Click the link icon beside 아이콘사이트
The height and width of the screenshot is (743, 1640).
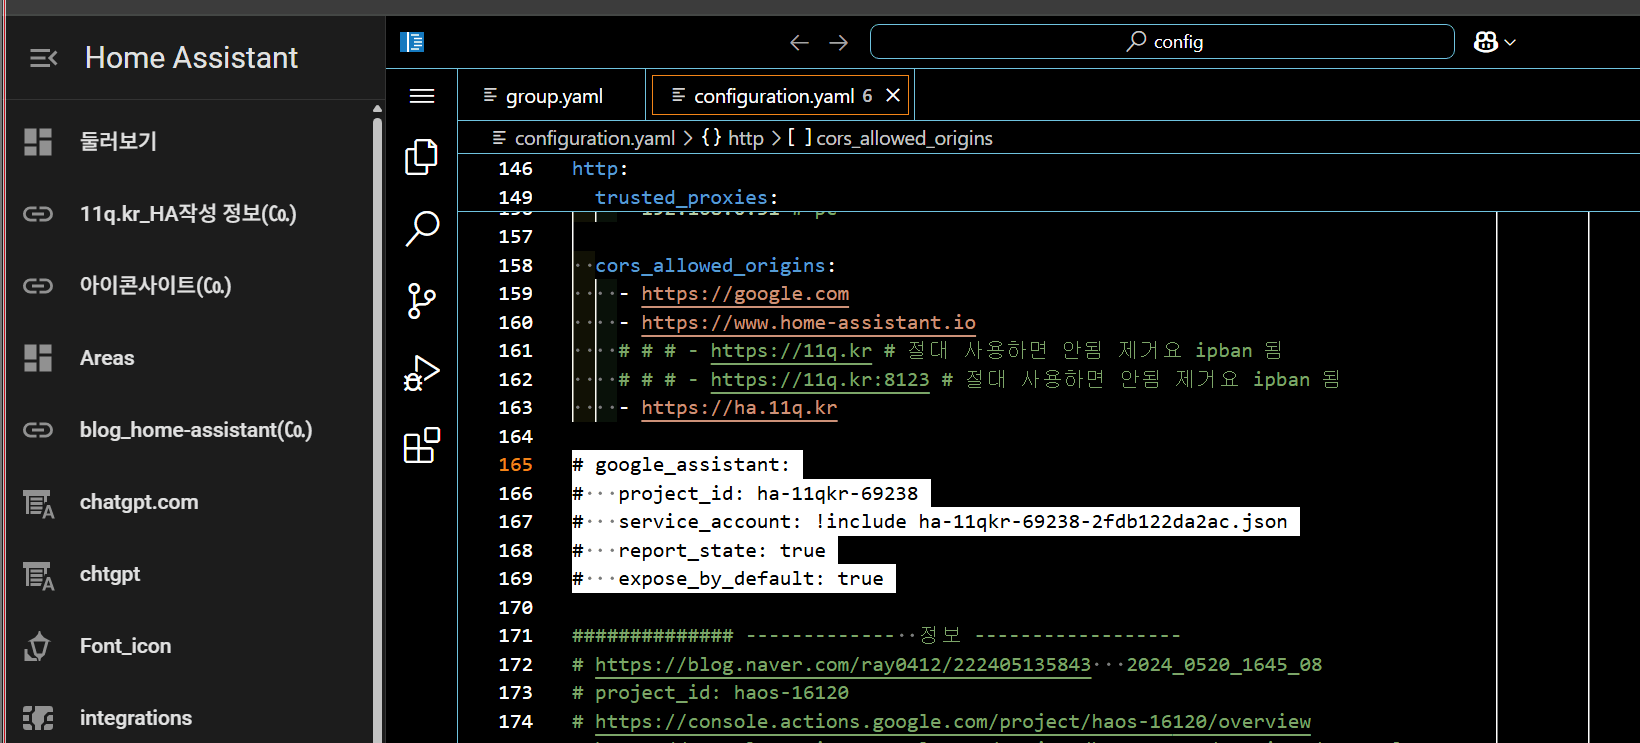pyautogui.click(x=38, y=286)
